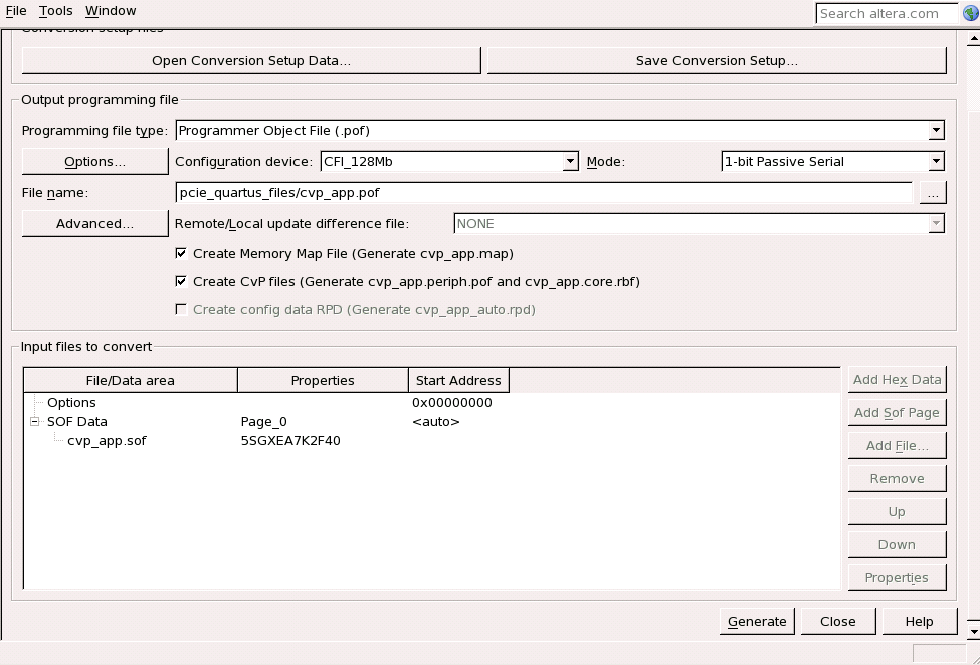
Task: Open the Programming file type dropdown
Action: pyautogui.click(x=936, y=131)
